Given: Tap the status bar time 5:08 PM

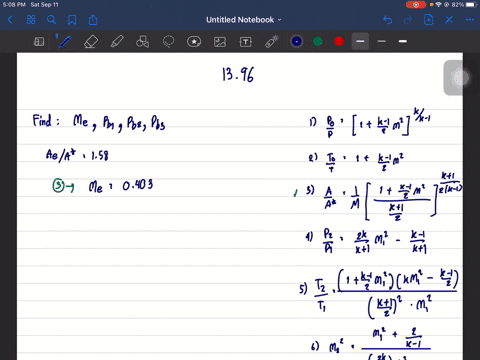Looking at the screenshot, I should tap(14, 5).
